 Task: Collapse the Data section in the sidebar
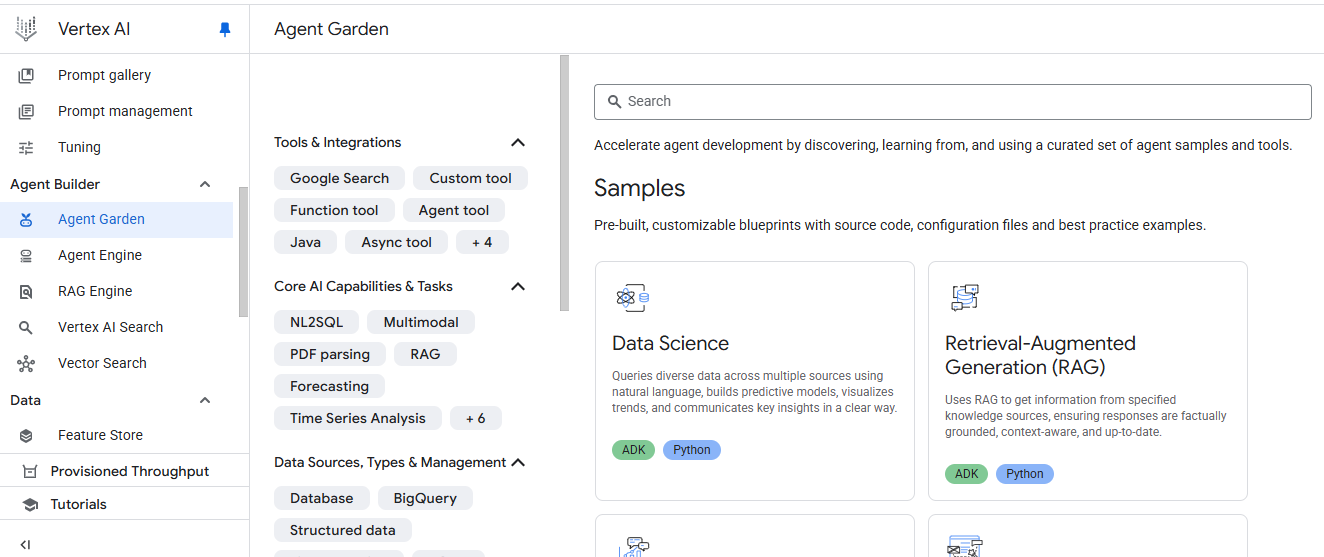[205, 400]
